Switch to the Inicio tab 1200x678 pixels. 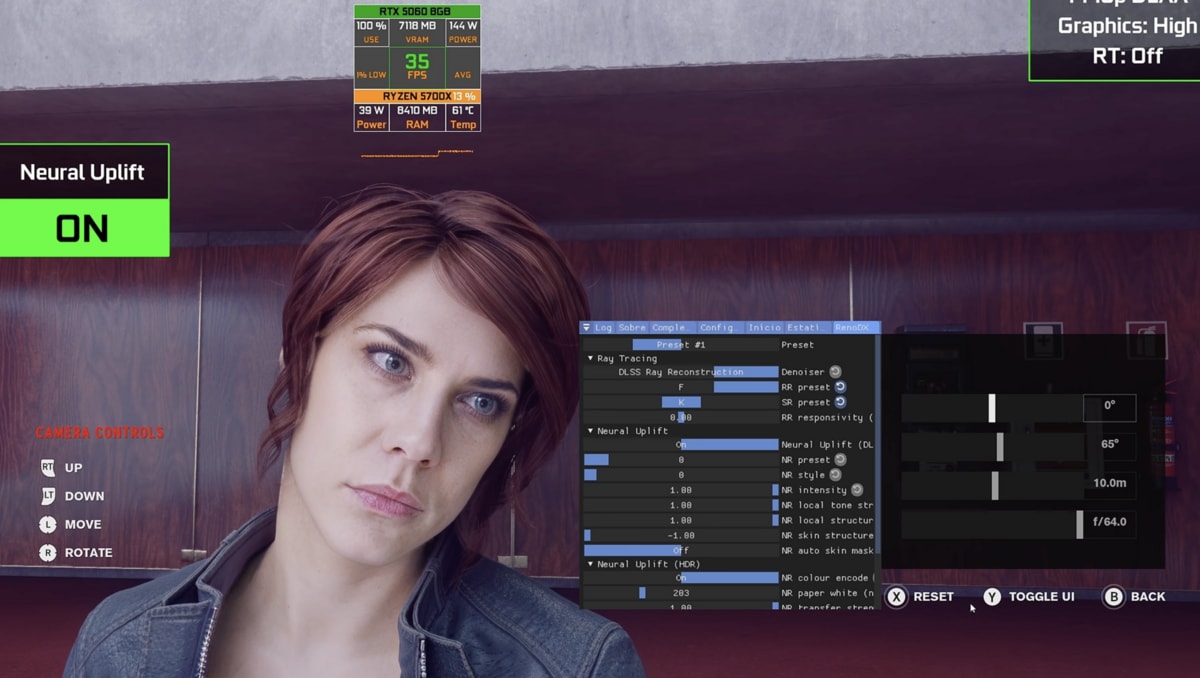point(764,328)
